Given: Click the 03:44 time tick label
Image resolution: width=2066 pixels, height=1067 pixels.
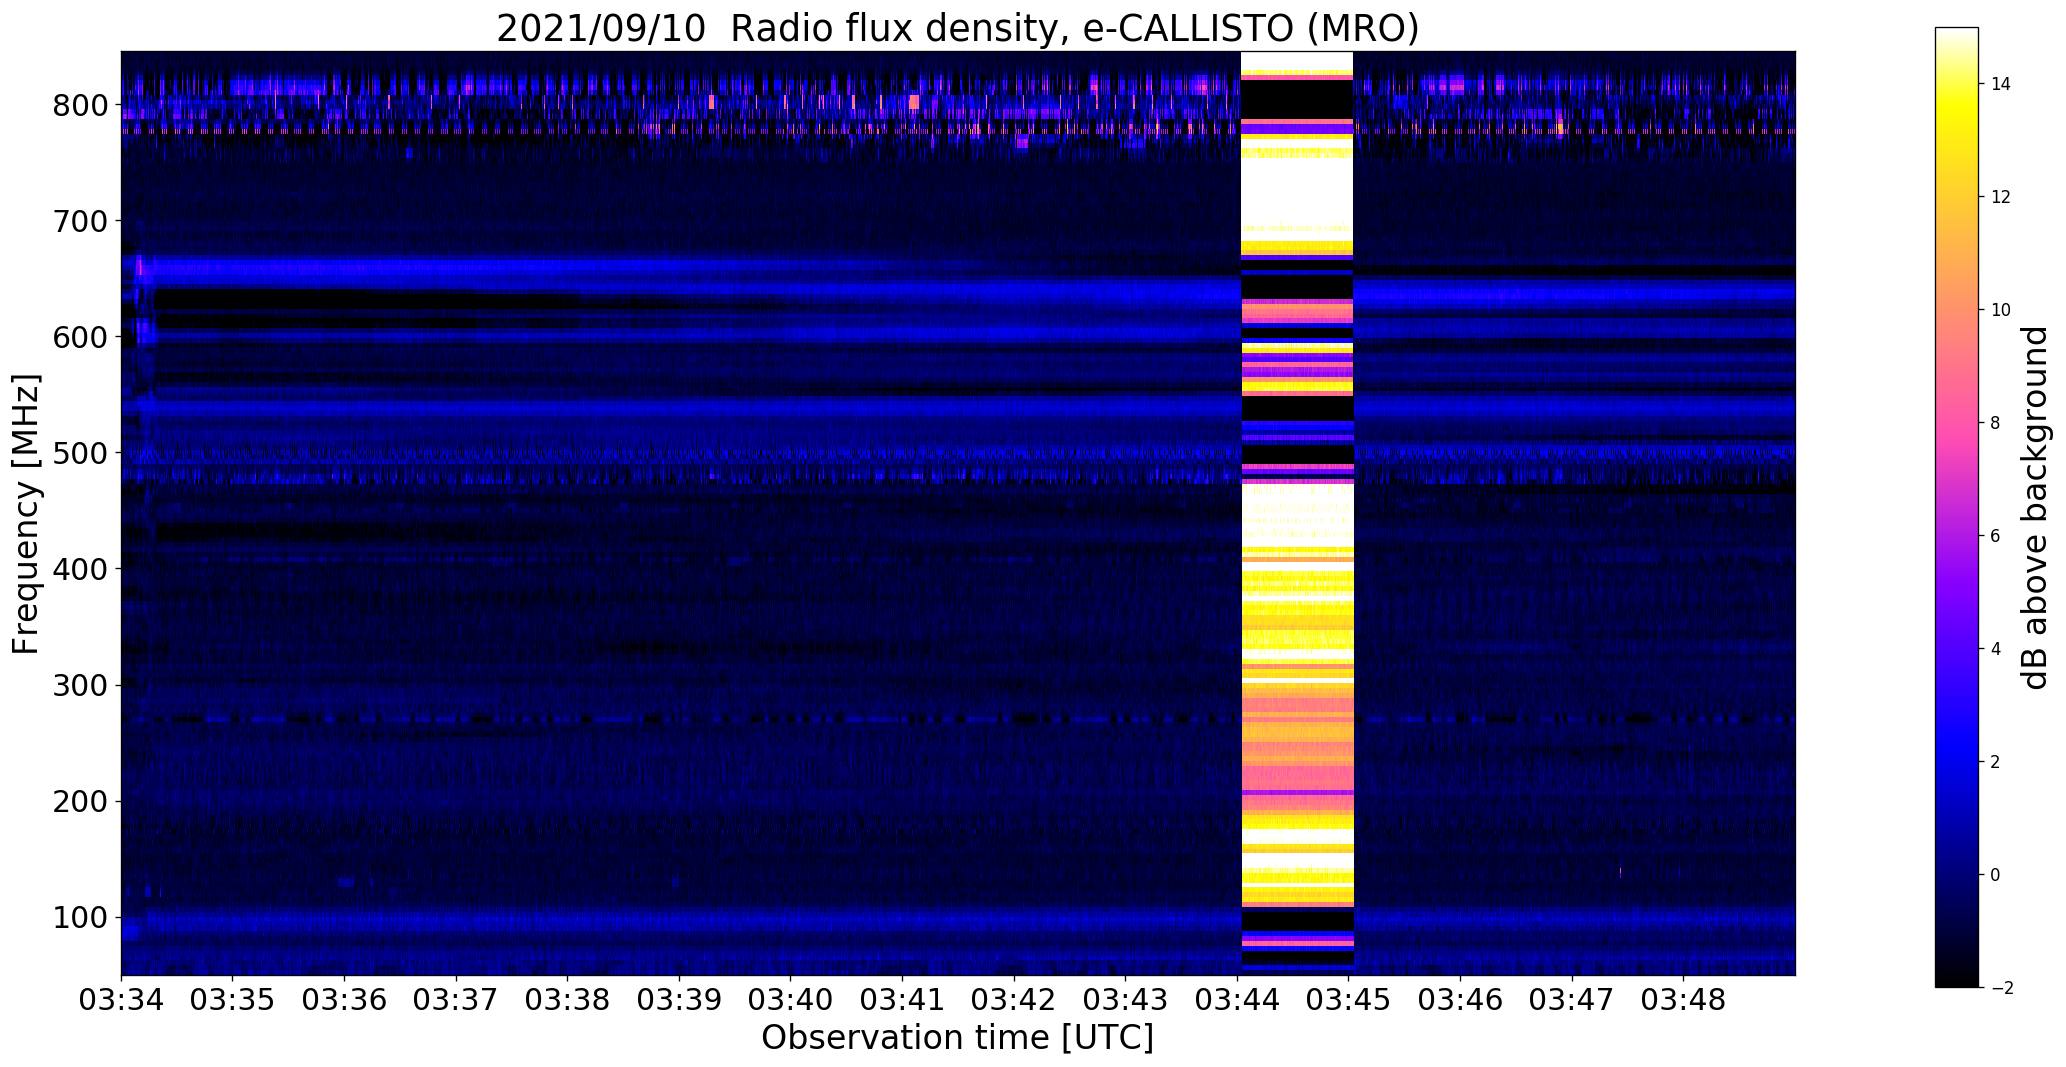Looking at the screenshot, I should [1238, 1000].
